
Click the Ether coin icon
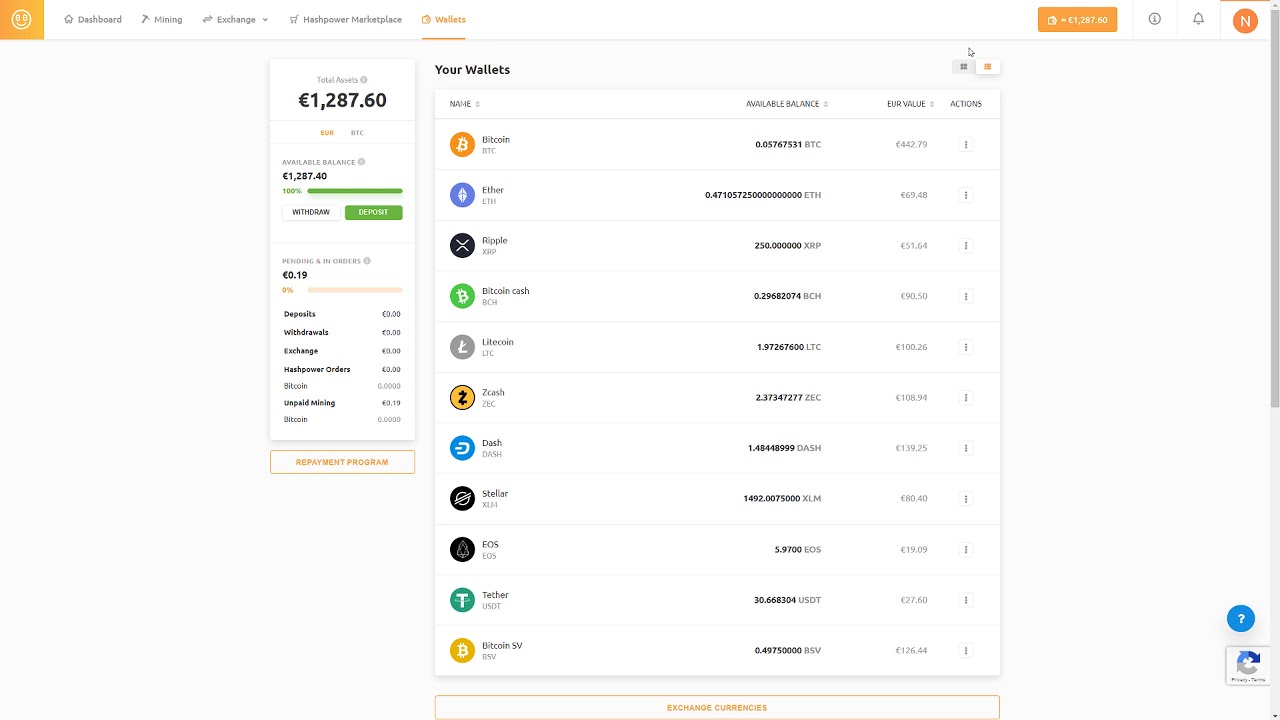point(462,195)
